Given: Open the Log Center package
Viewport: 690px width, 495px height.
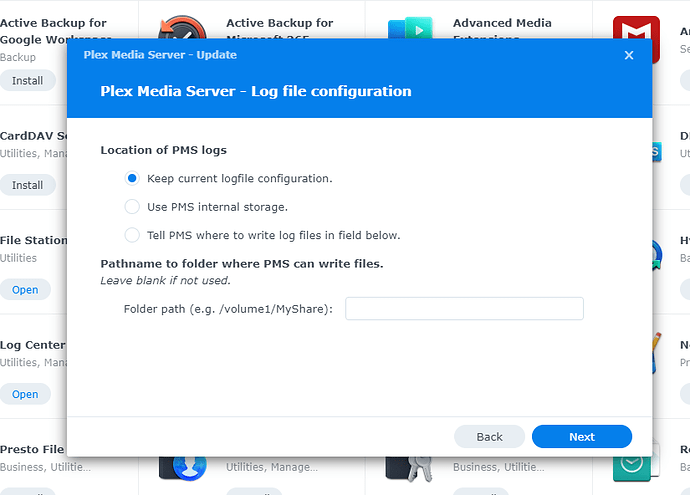Looking at the screenshot, I should pos(25,394).
